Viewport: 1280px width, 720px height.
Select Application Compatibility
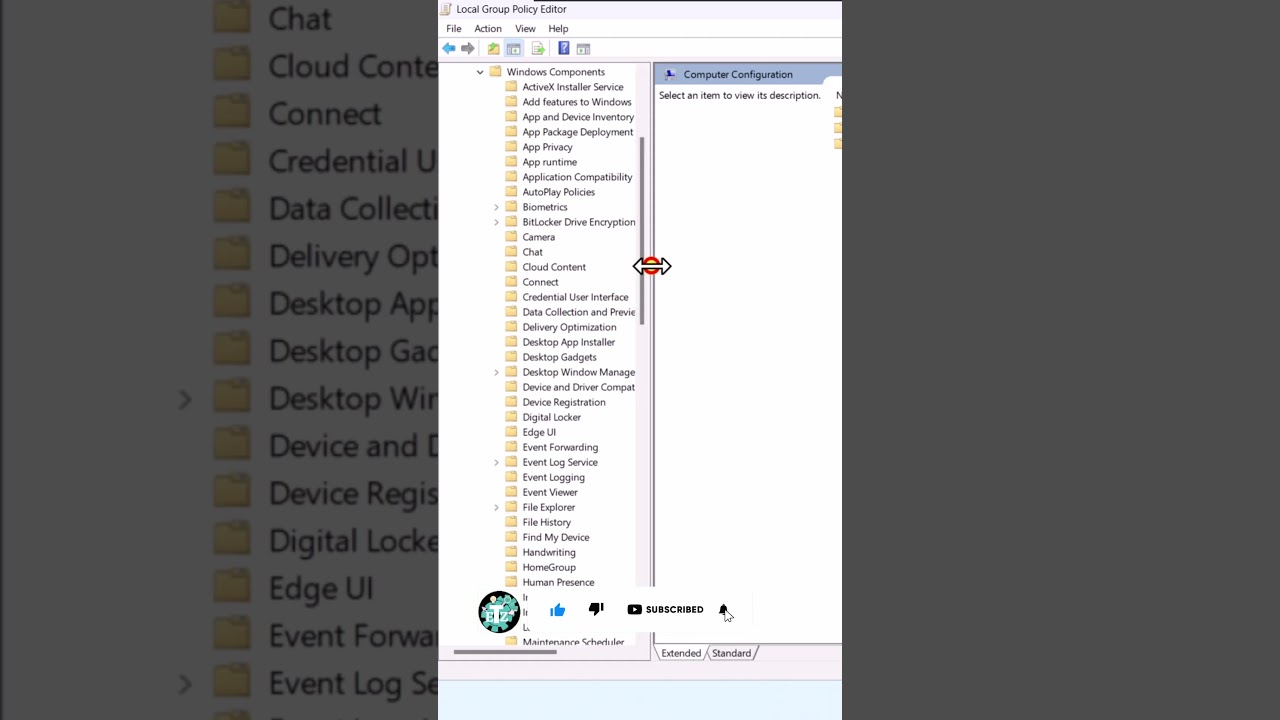tap(577, 177)
